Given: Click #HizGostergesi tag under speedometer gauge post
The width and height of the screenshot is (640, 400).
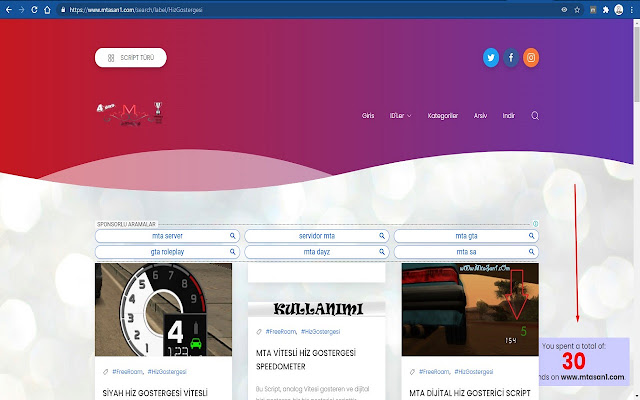Looking at the screenshot, I should tap(167, 372).
